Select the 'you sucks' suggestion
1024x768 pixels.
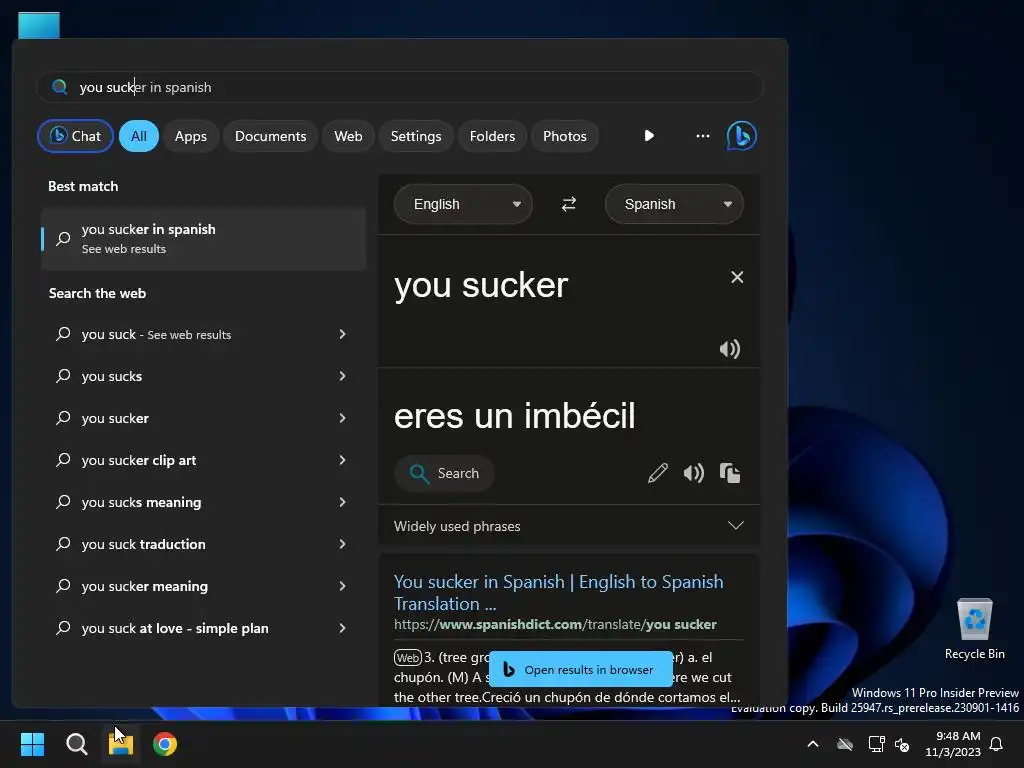(203, 376)
